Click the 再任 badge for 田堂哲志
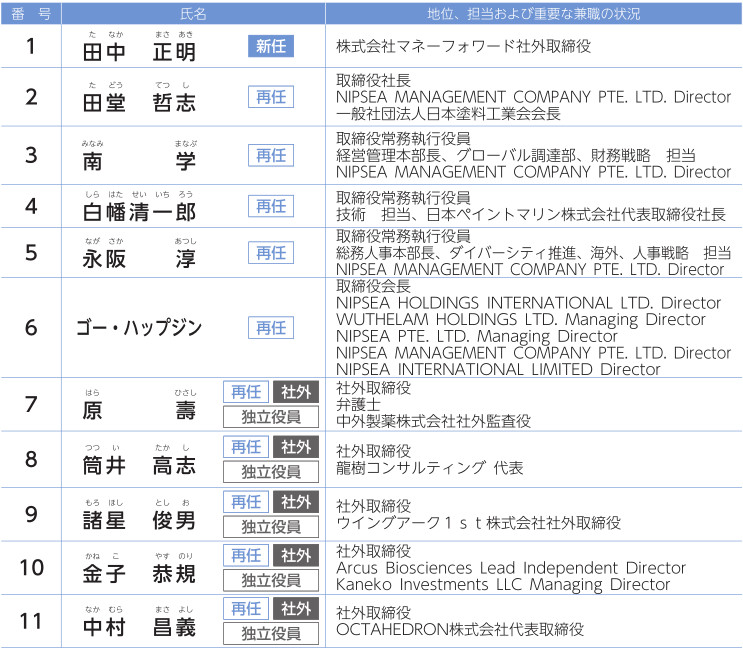743x649 pixels. coord(271,97)
